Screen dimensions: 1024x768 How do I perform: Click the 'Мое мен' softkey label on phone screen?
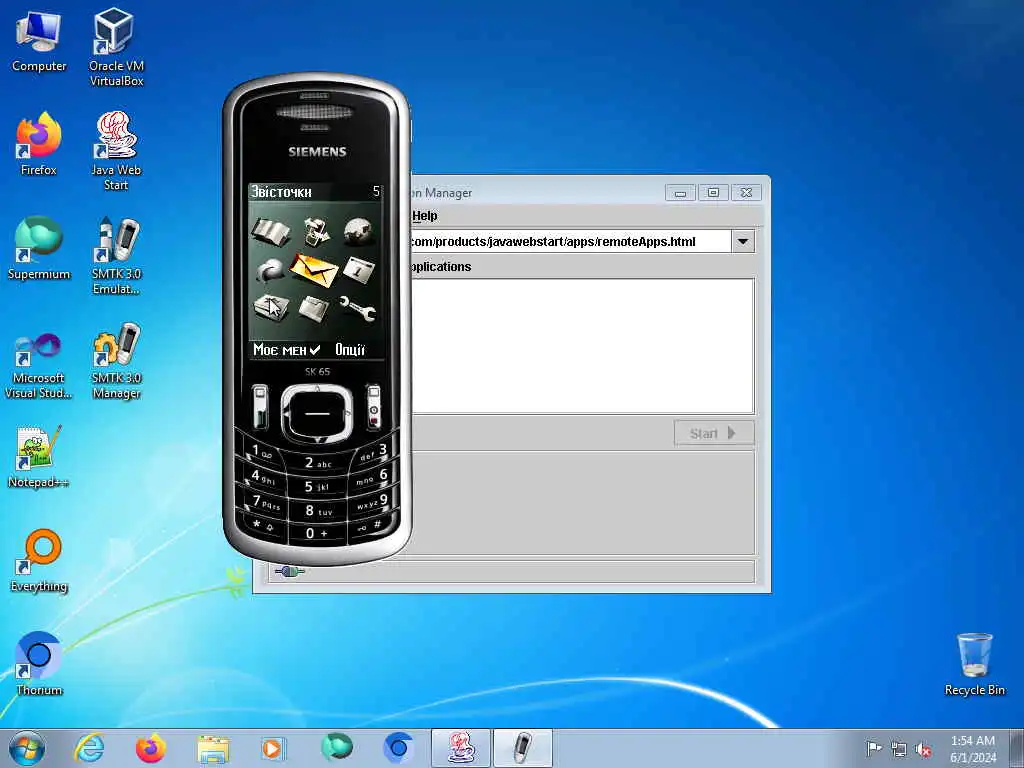pyautogui.click(x=286, y=350)
